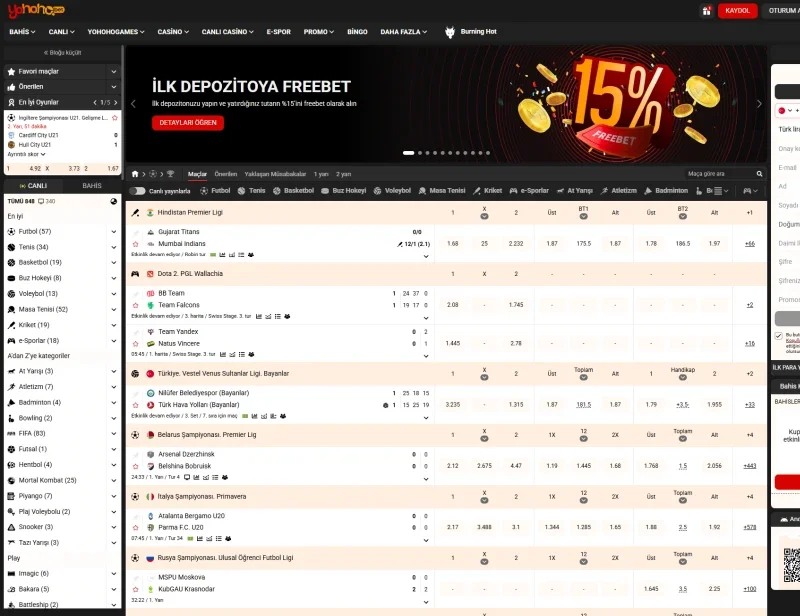
Task: Switch to the Önerilen tab
Action: (226, 174)
